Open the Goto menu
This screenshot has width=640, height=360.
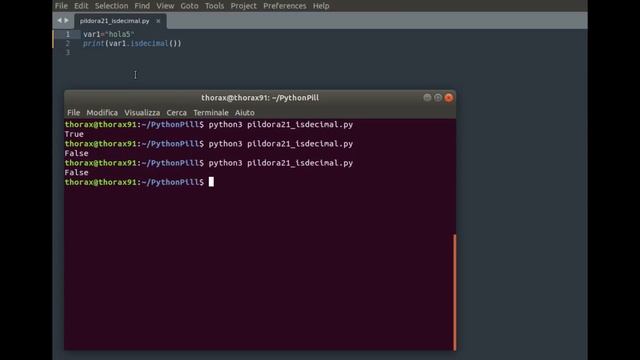[189, 6]
